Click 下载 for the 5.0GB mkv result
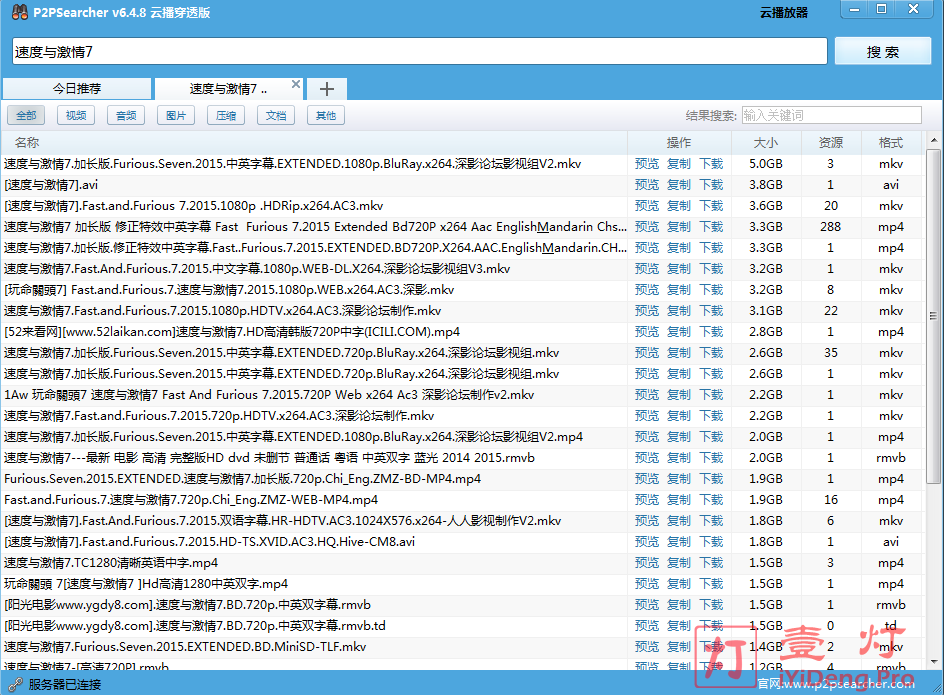The height and width of the screenshot is (695, 944). click(711, 164)
